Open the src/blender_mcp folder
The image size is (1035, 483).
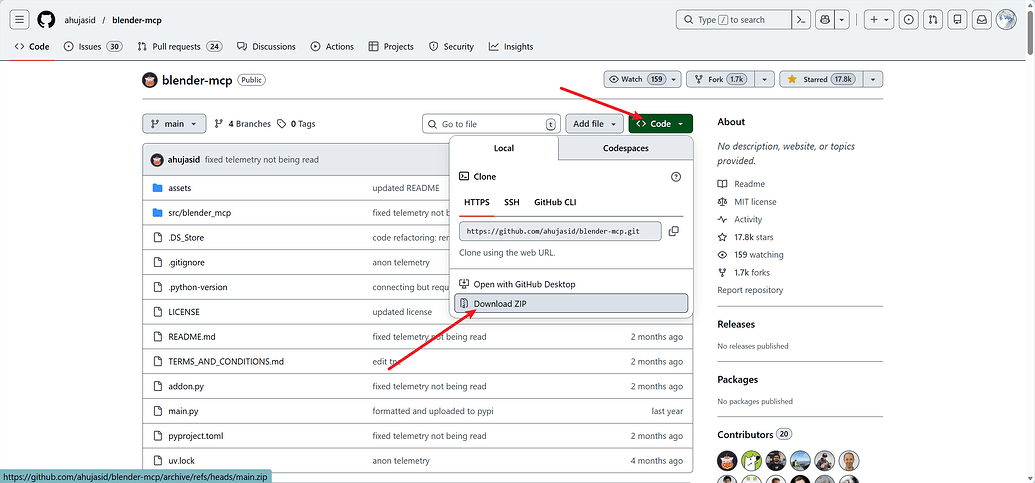click(199, 212)
